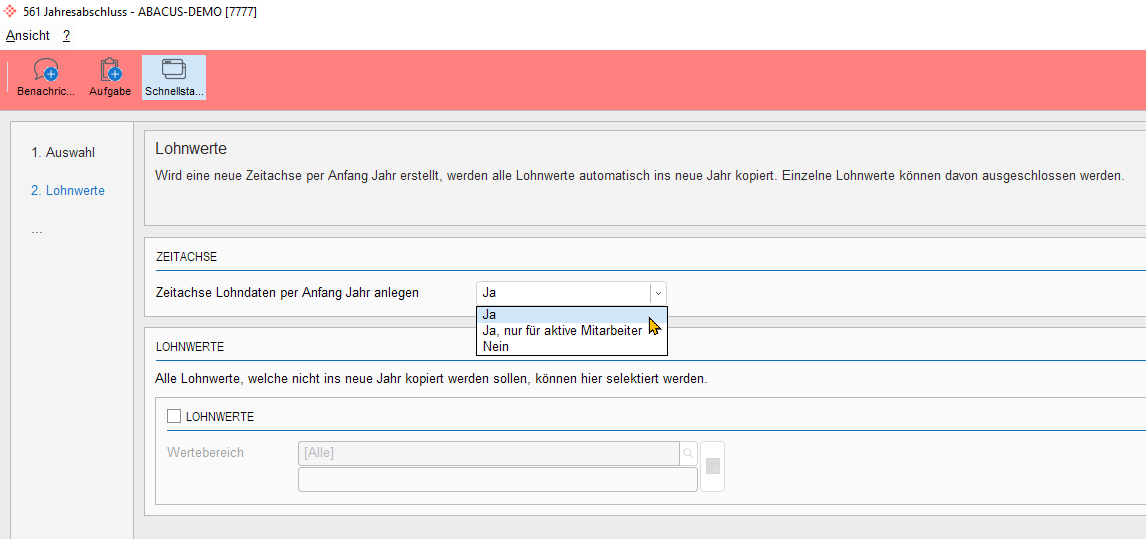Select step '2. Lohnwerte' in sidebar

68,190
